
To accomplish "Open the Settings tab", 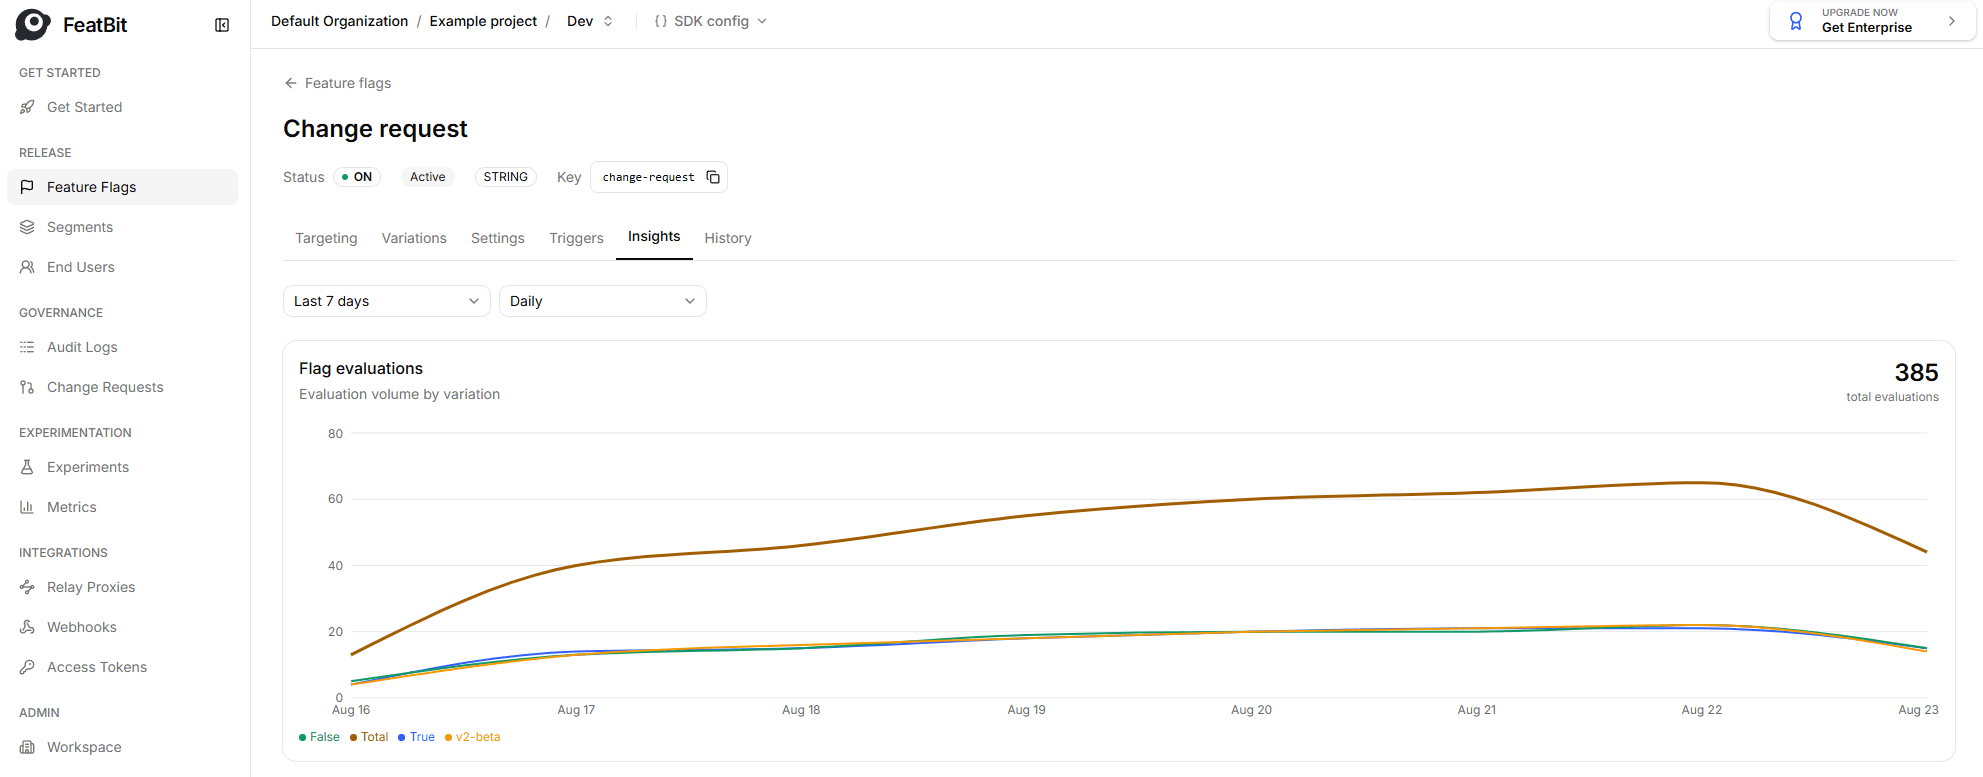I will pyautogui.click(x=498, y=238).
